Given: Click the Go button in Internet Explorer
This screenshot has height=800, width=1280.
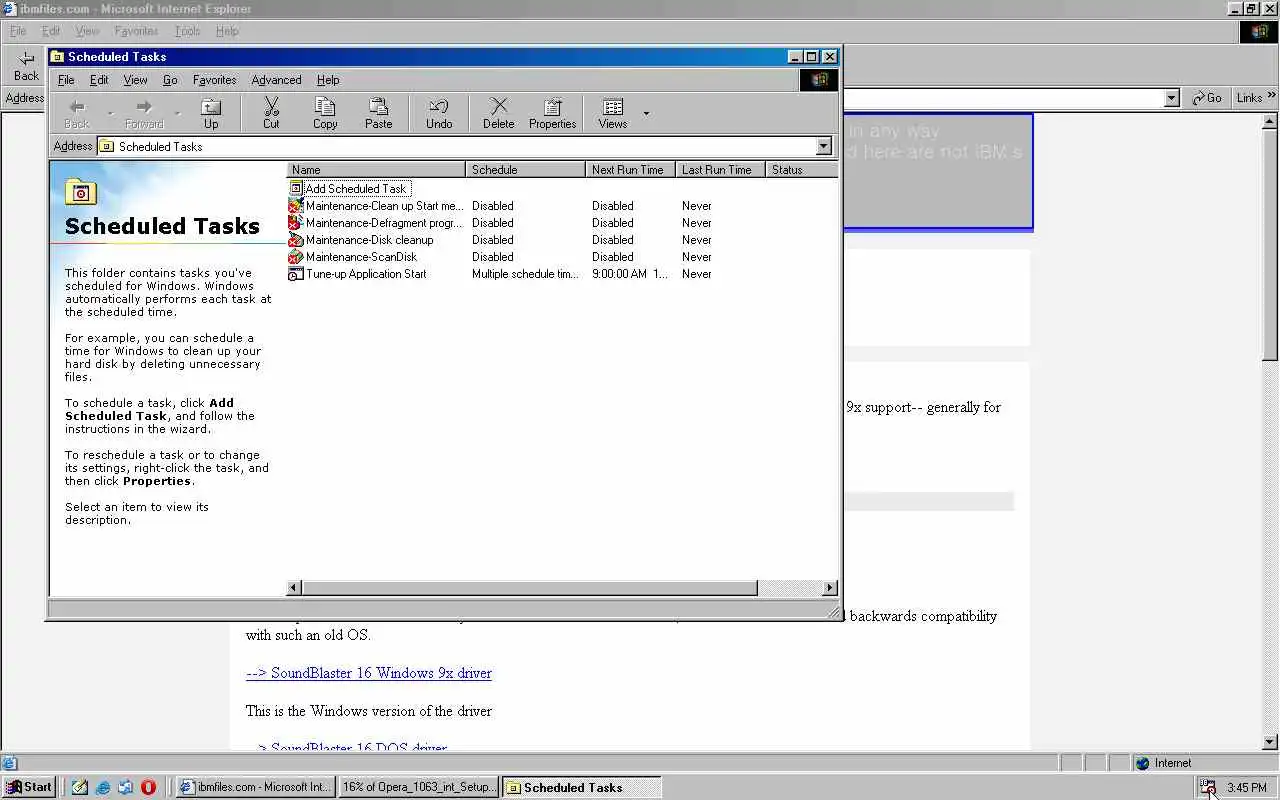Looking at the screenshot, I should (x=1206, y=98).
